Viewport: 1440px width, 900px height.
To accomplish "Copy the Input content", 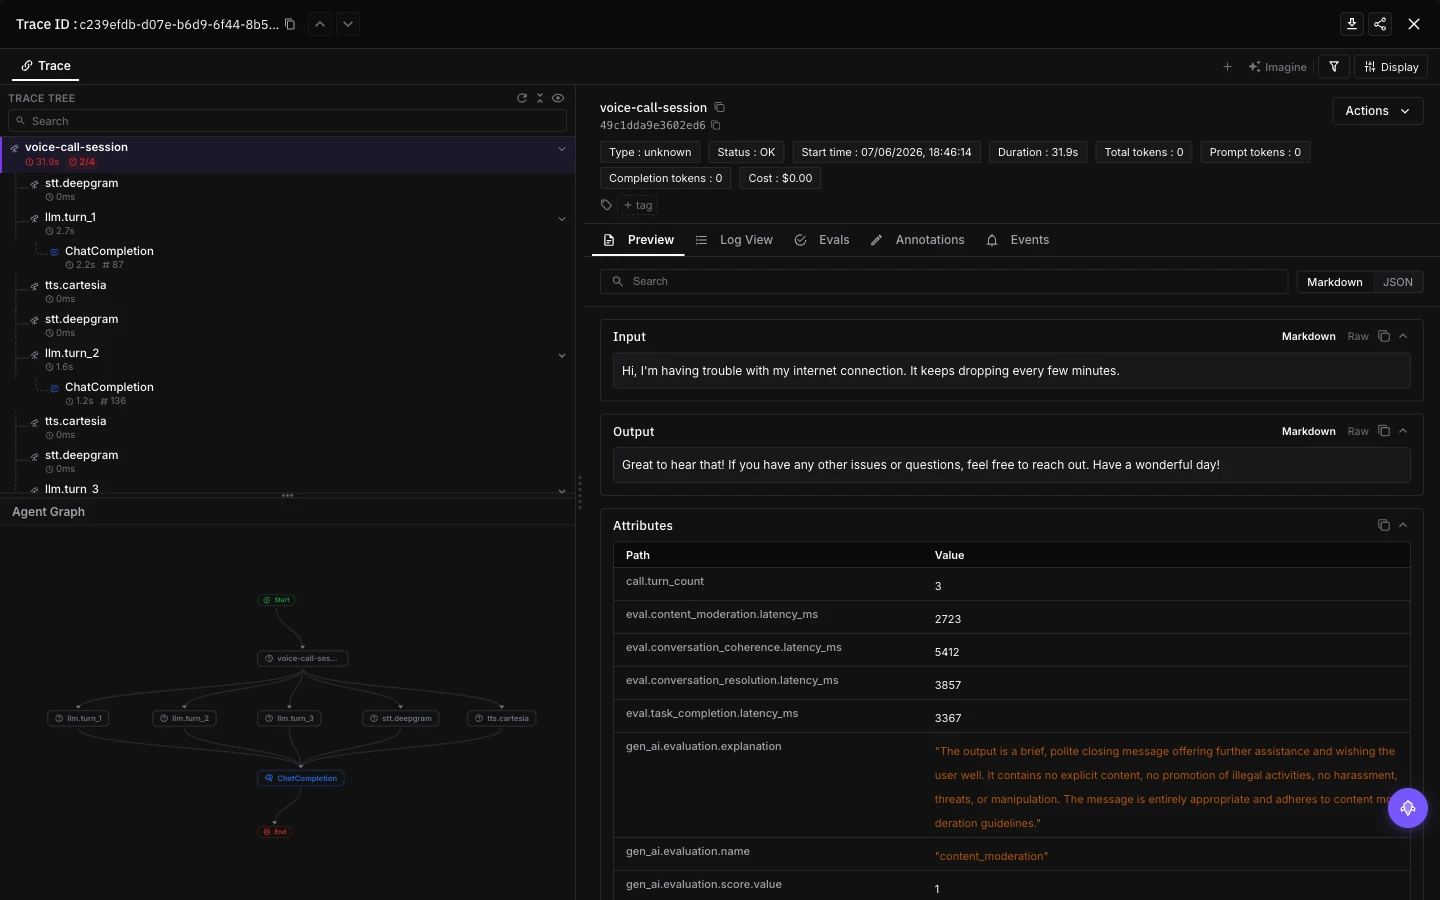I will (x=1384, y=337).
